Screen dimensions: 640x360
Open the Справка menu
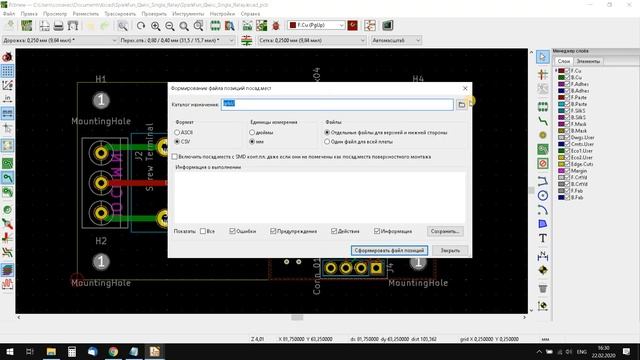click(x=250, y=14)
